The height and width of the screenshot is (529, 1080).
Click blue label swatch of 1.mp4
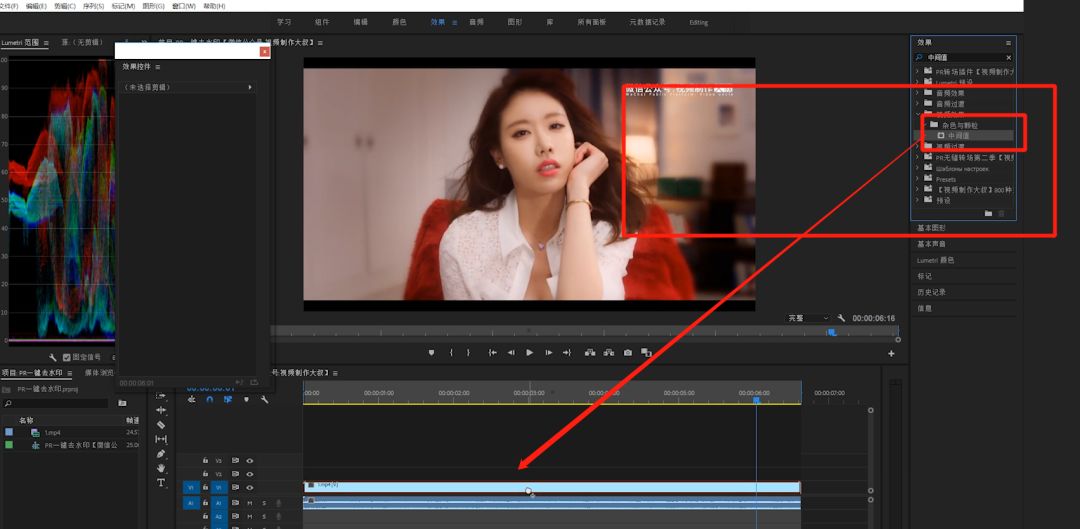pyautogui.click(x=9, y=433)
